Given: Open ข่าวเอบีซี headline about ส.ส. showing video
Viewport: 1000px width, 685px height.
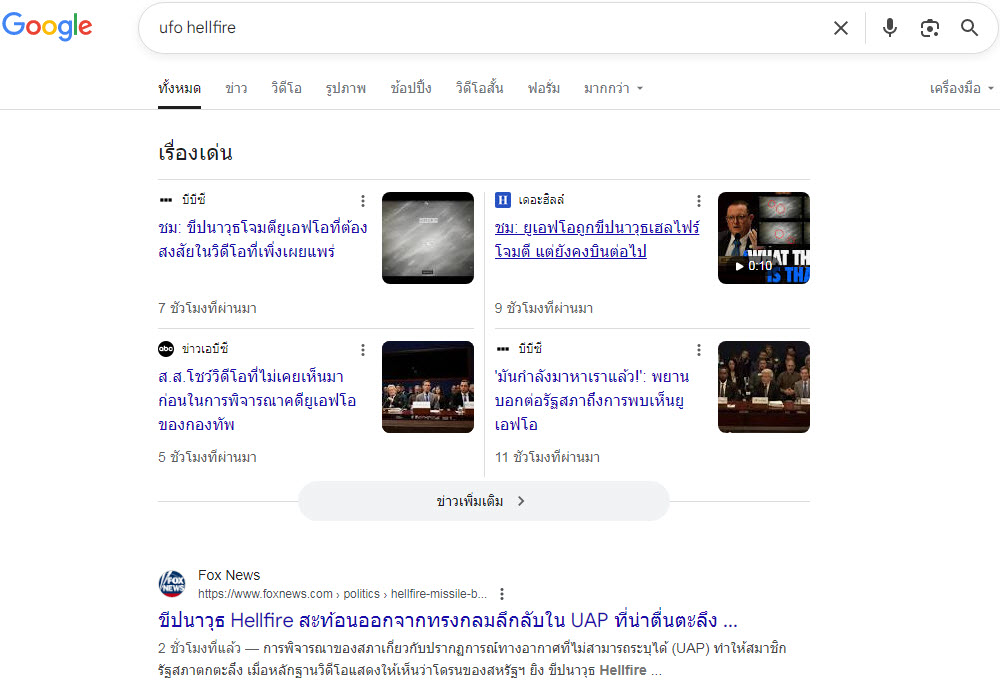Looking at the screenshot, I should point(257,401).
